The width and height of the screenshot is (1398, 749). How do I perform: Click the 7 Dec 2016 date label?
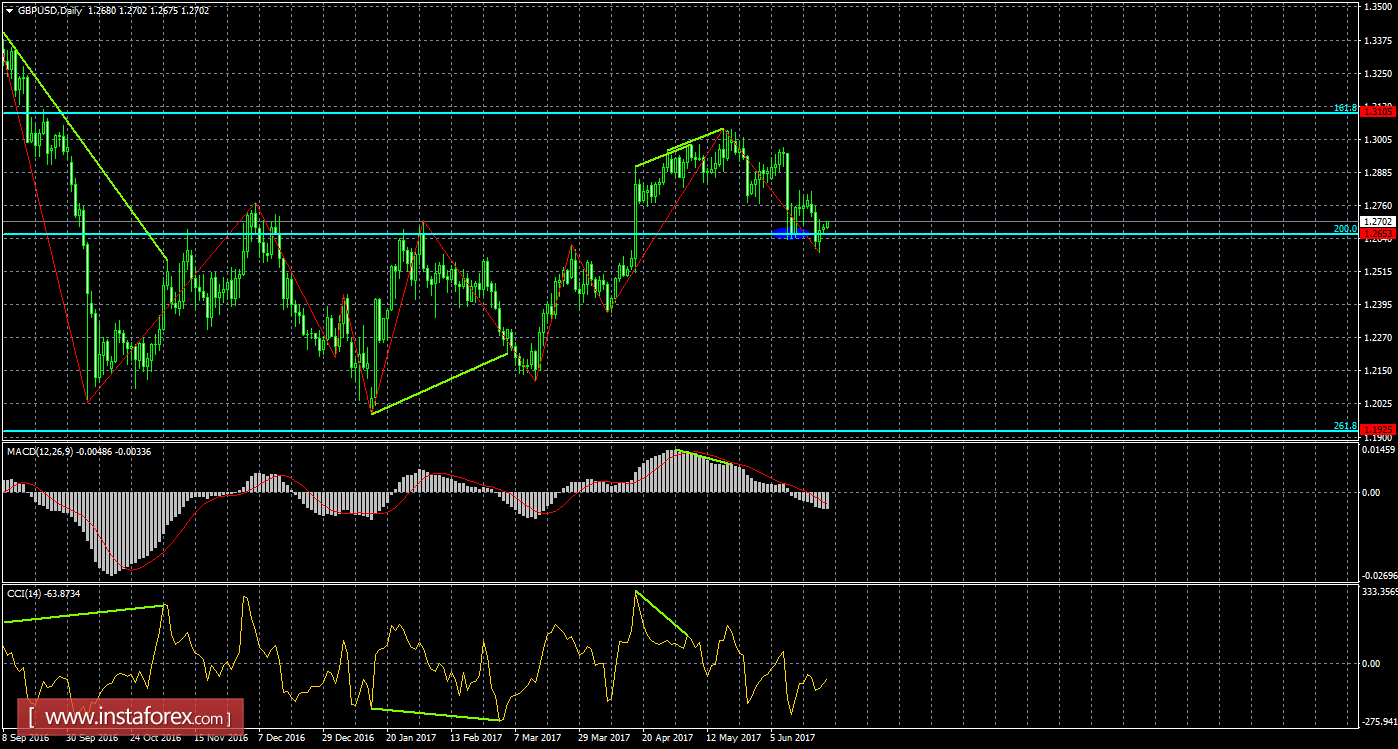283,738
